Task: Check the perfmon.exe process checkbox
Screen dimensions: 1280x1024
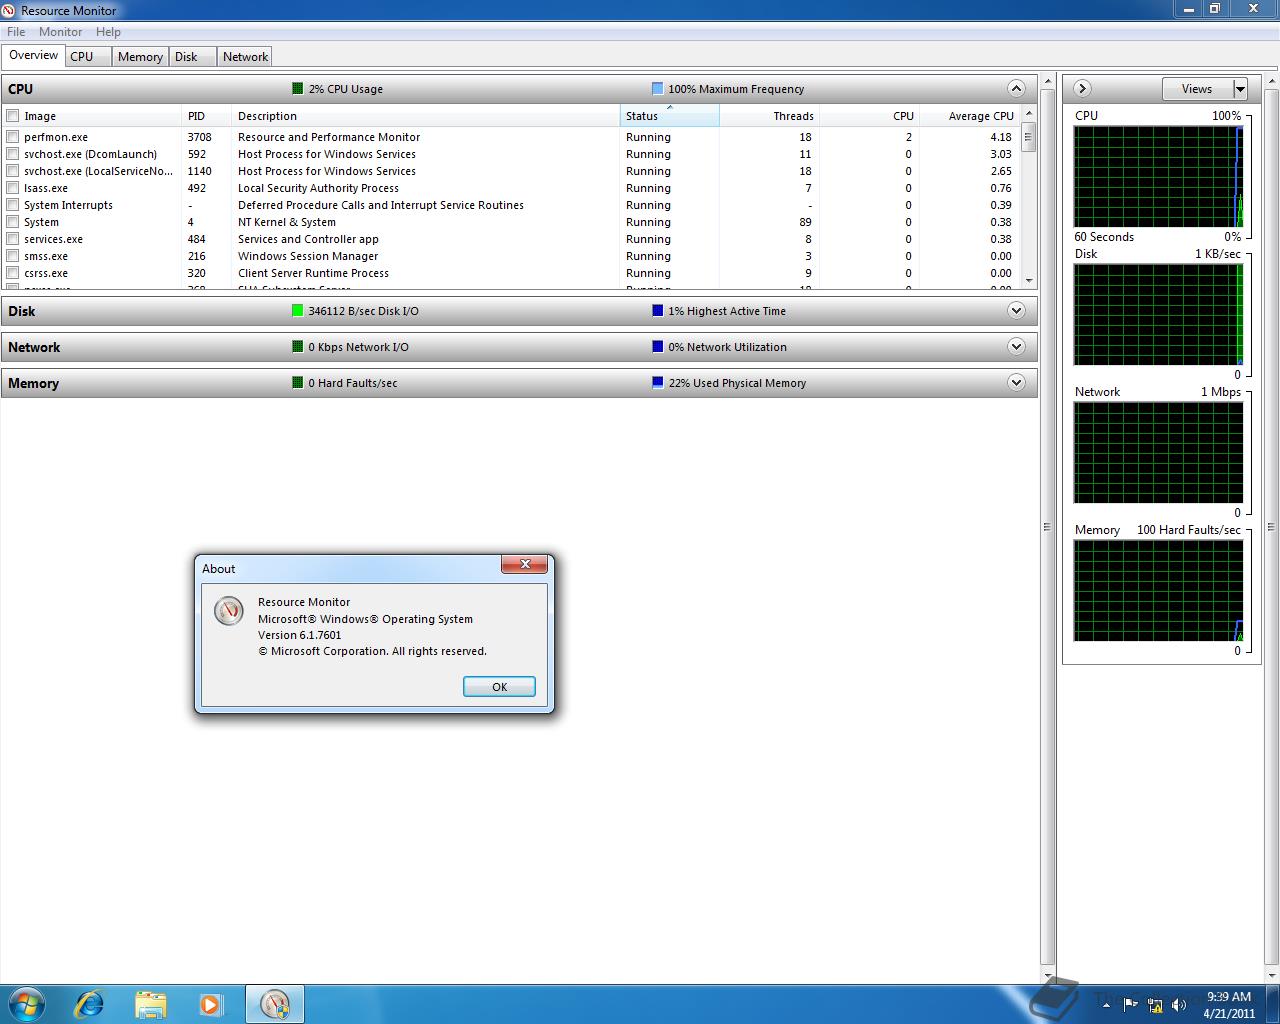Action: pos(13,137)
